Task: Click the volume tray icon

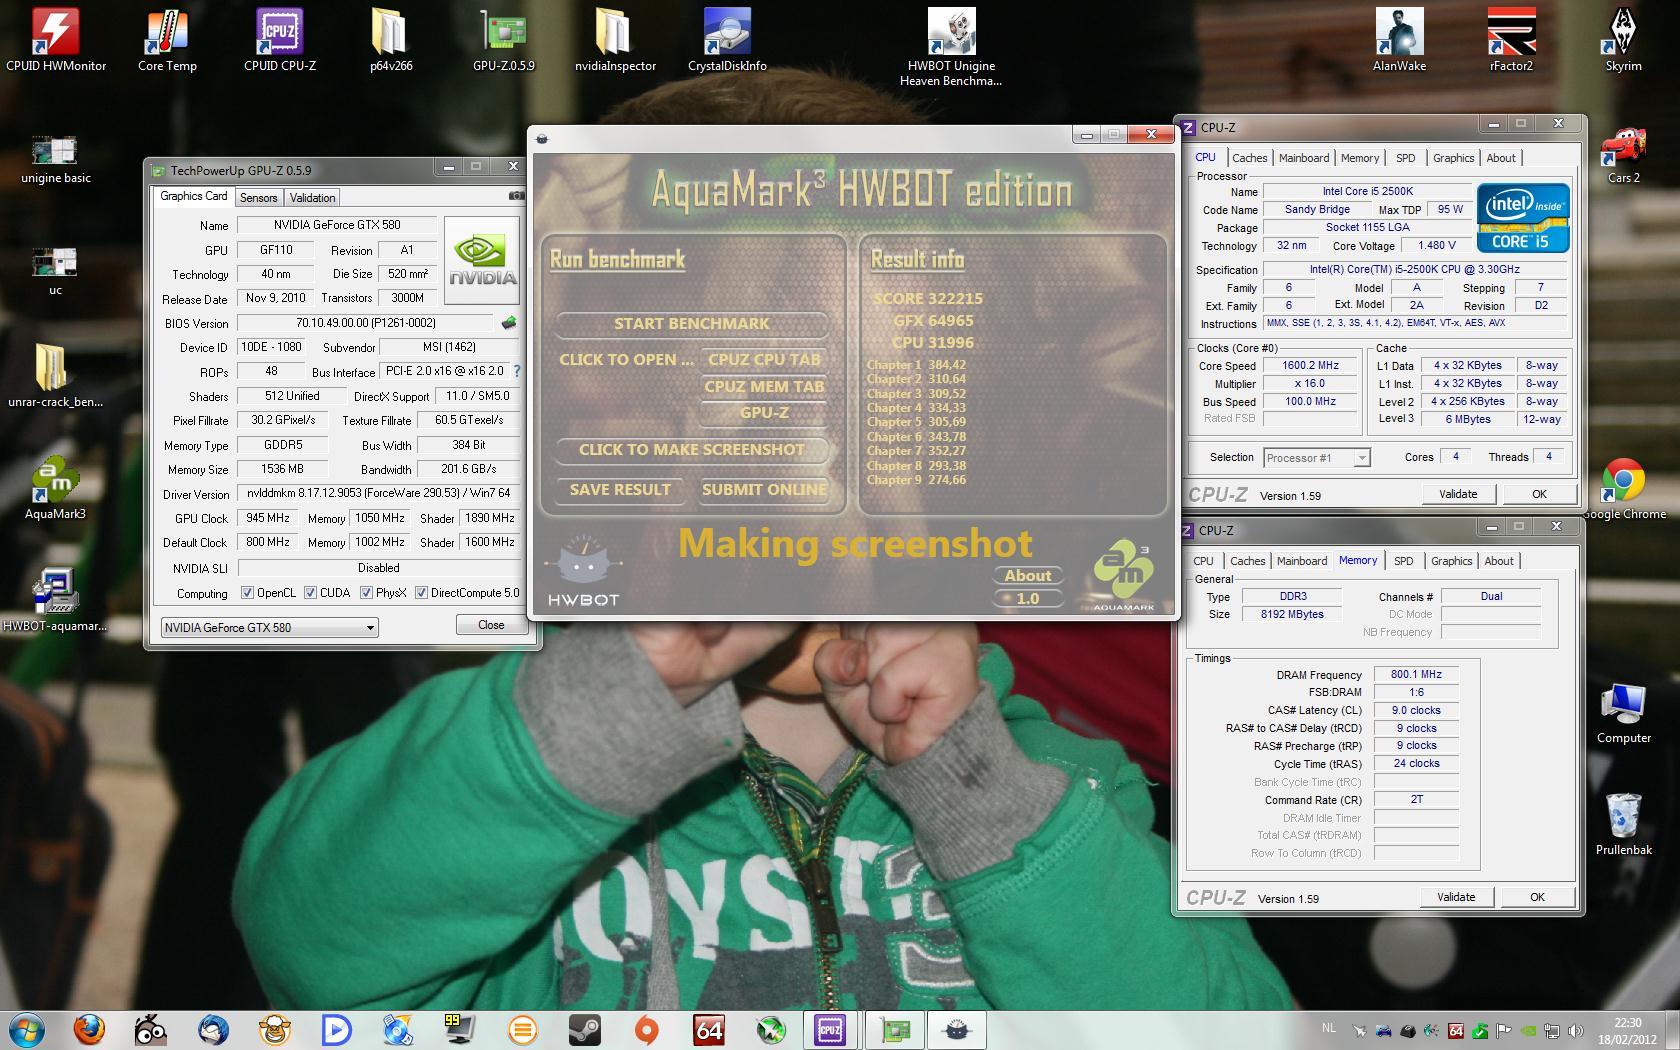Action: coord(1577,1030)
